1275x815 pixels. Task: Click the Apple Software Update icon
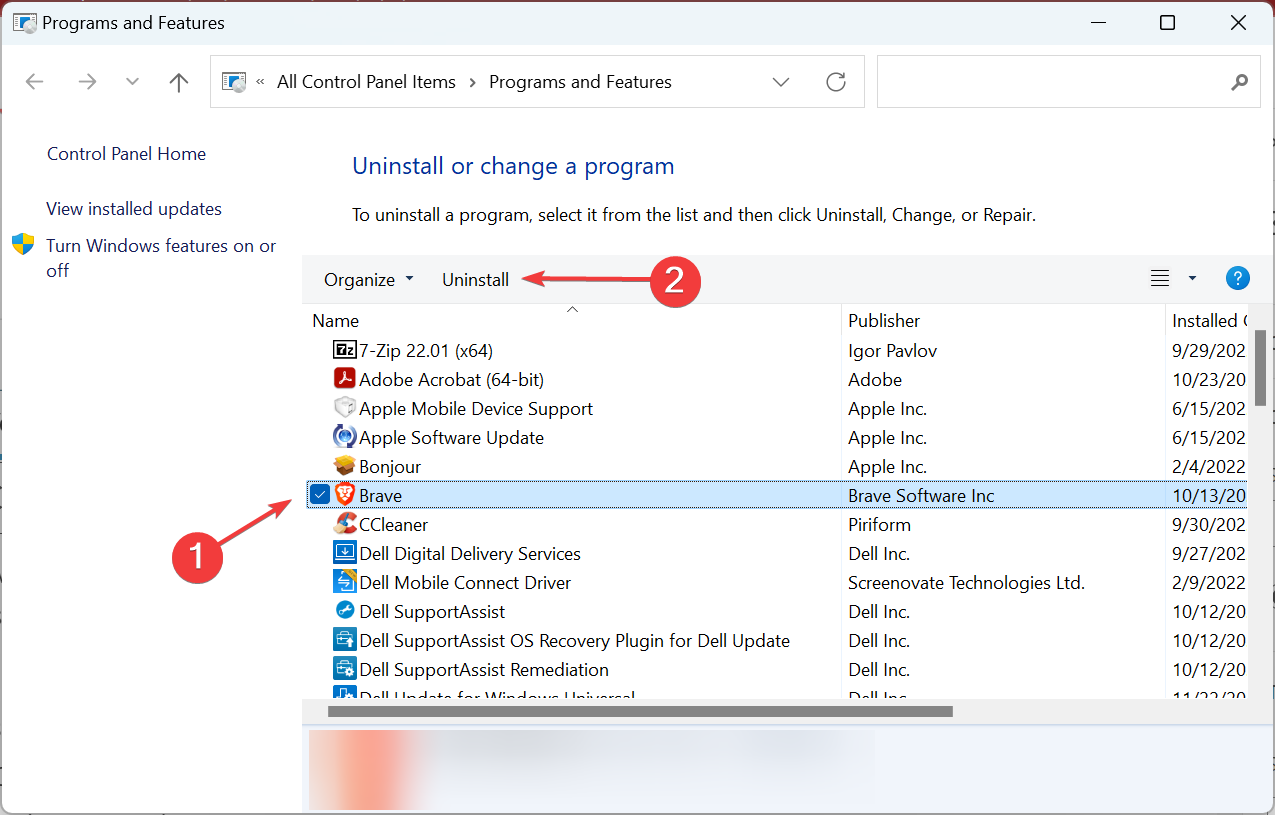(344, 437)
